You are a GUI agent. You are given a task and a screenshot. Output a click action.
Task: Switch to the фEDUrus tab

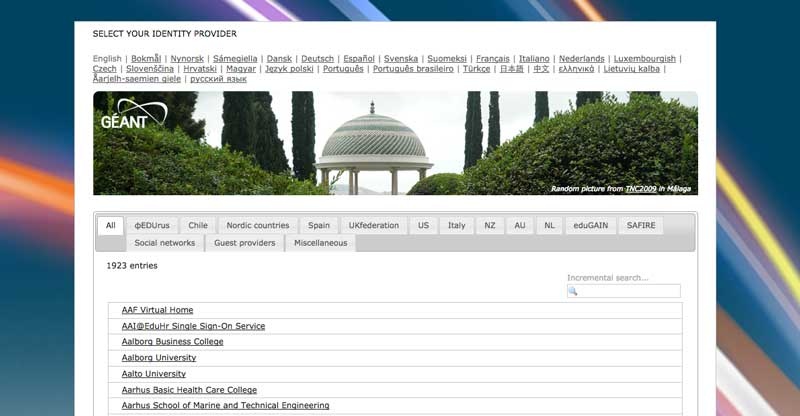point(152,226)
